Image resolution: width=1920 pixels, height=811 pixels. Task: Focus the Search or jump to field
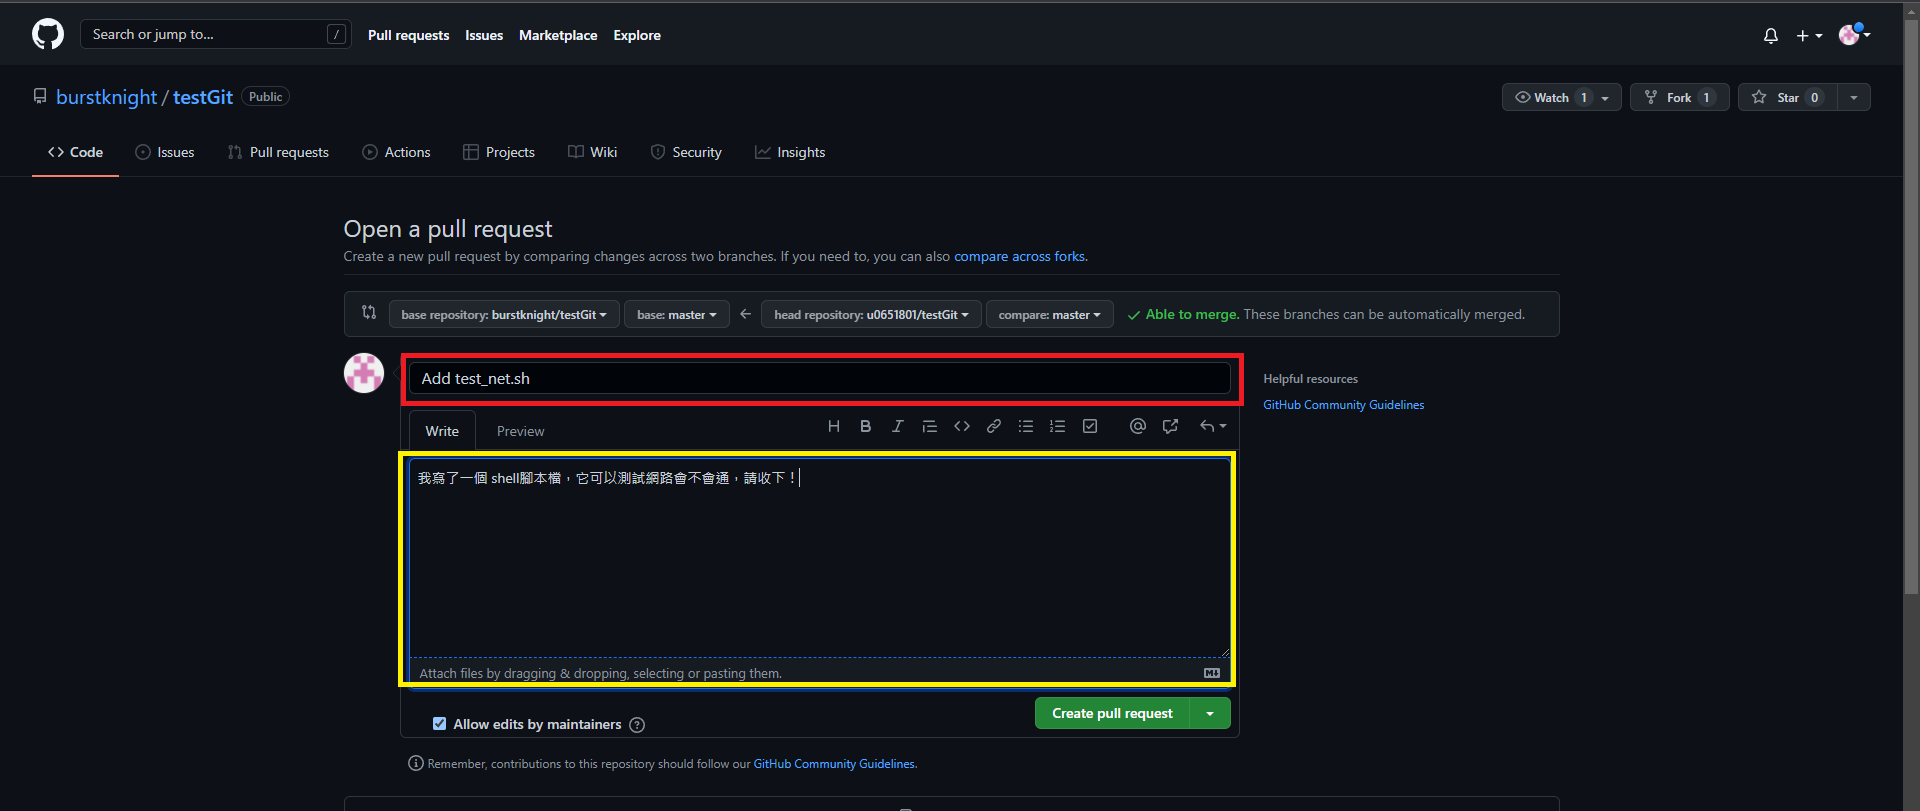coord(215,34)
